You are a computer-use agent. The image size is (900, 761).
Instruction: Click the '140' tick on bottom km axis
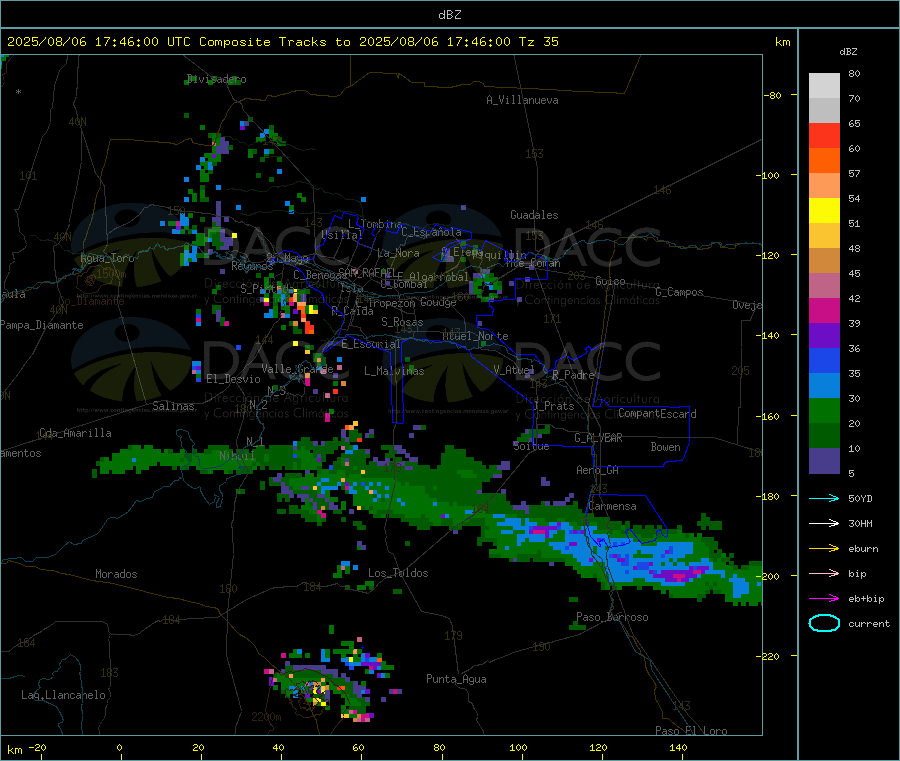pyautogui.click(x=678, y=747)
